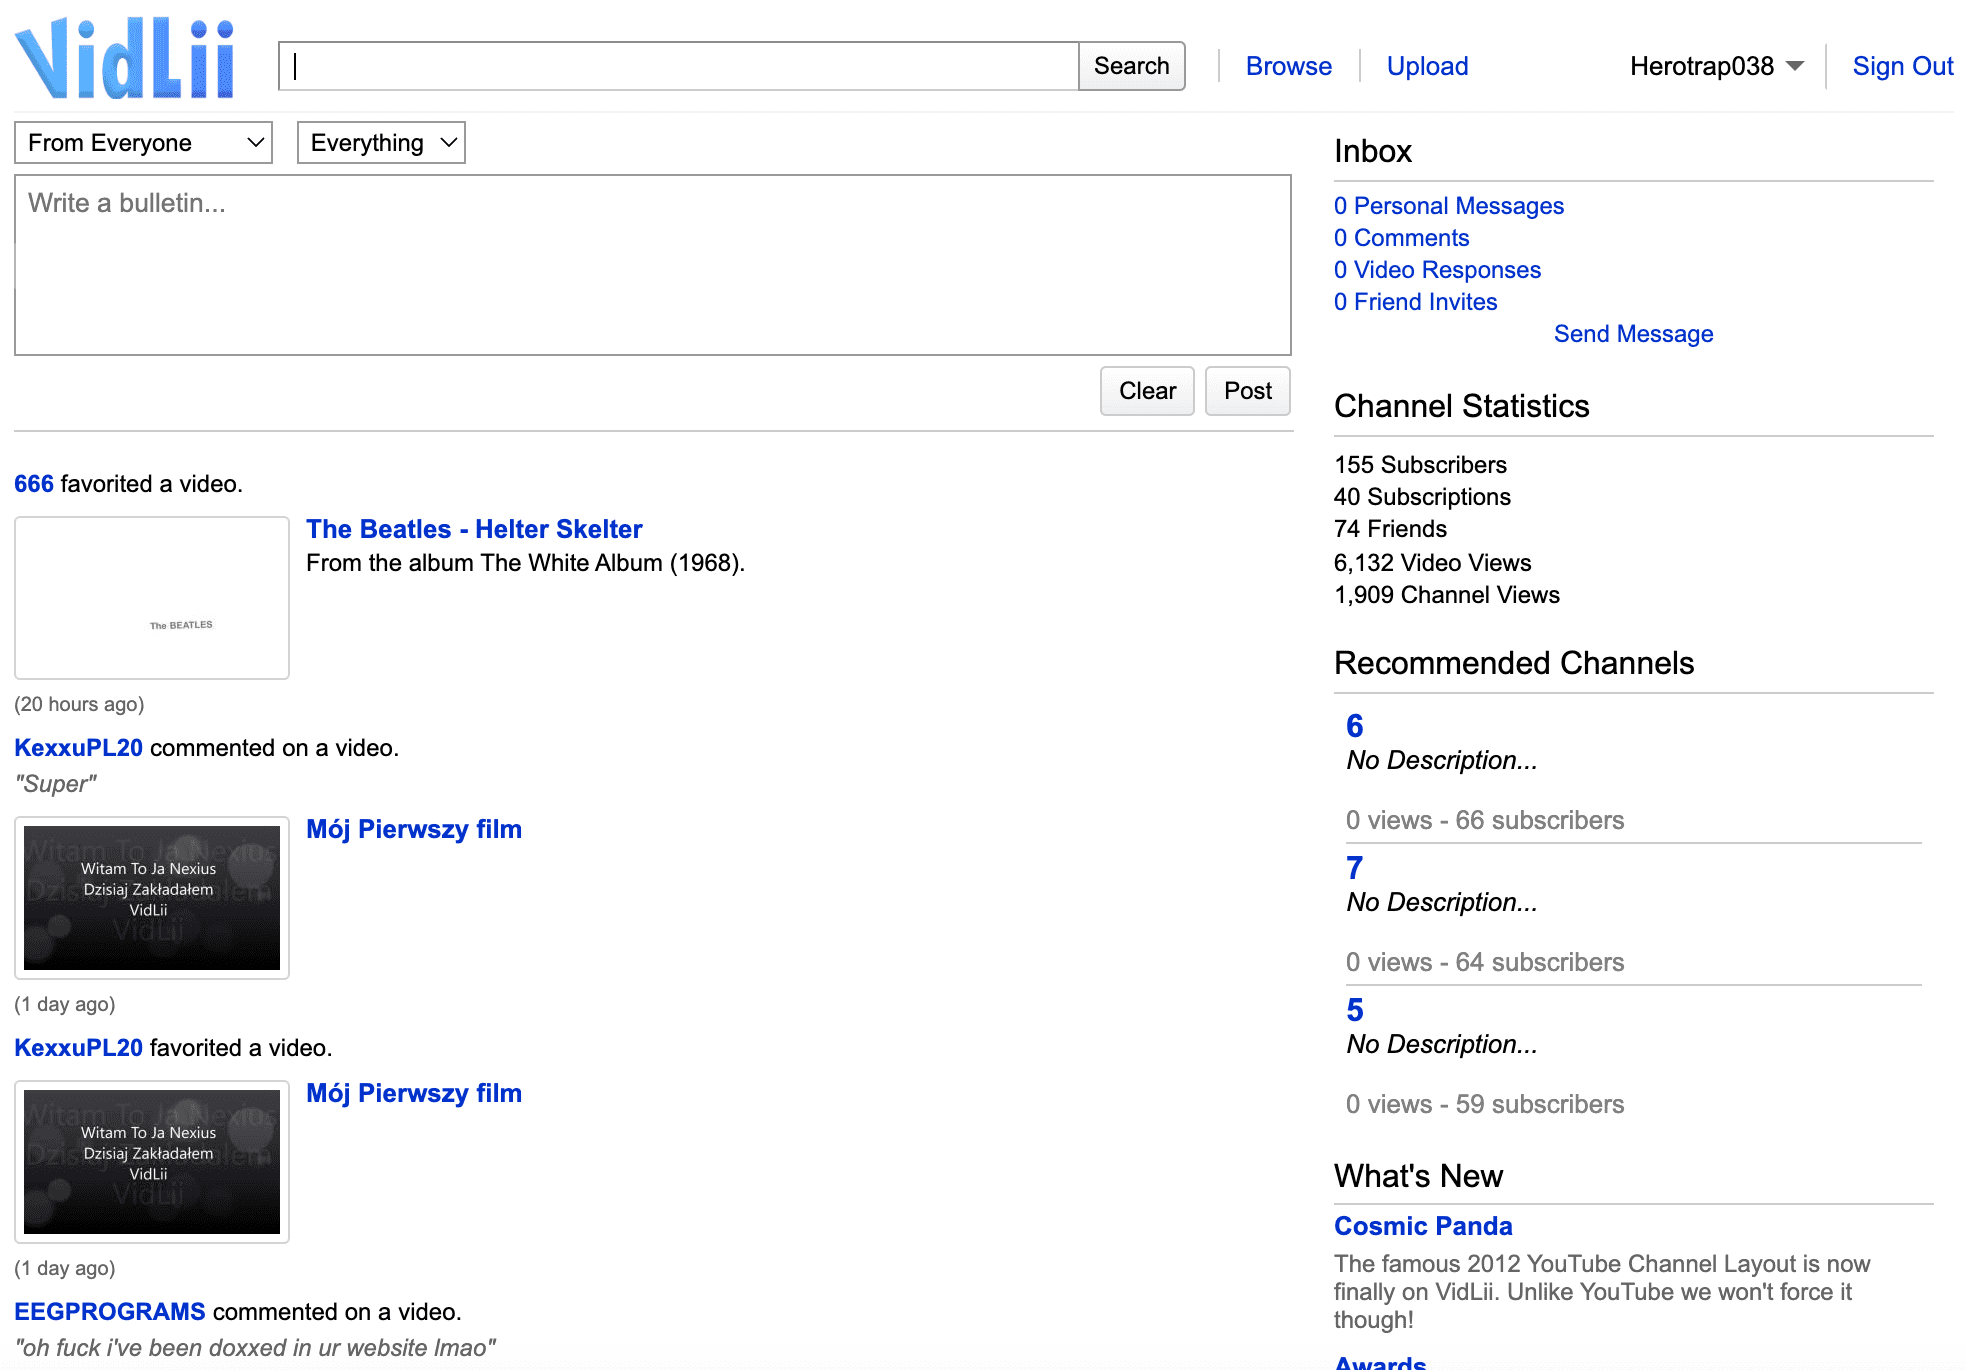Screen dimensions: 1966x1370
Task: Open the Herotrap038 account dropdown arrow
Action: click(x=1795, y=66)
